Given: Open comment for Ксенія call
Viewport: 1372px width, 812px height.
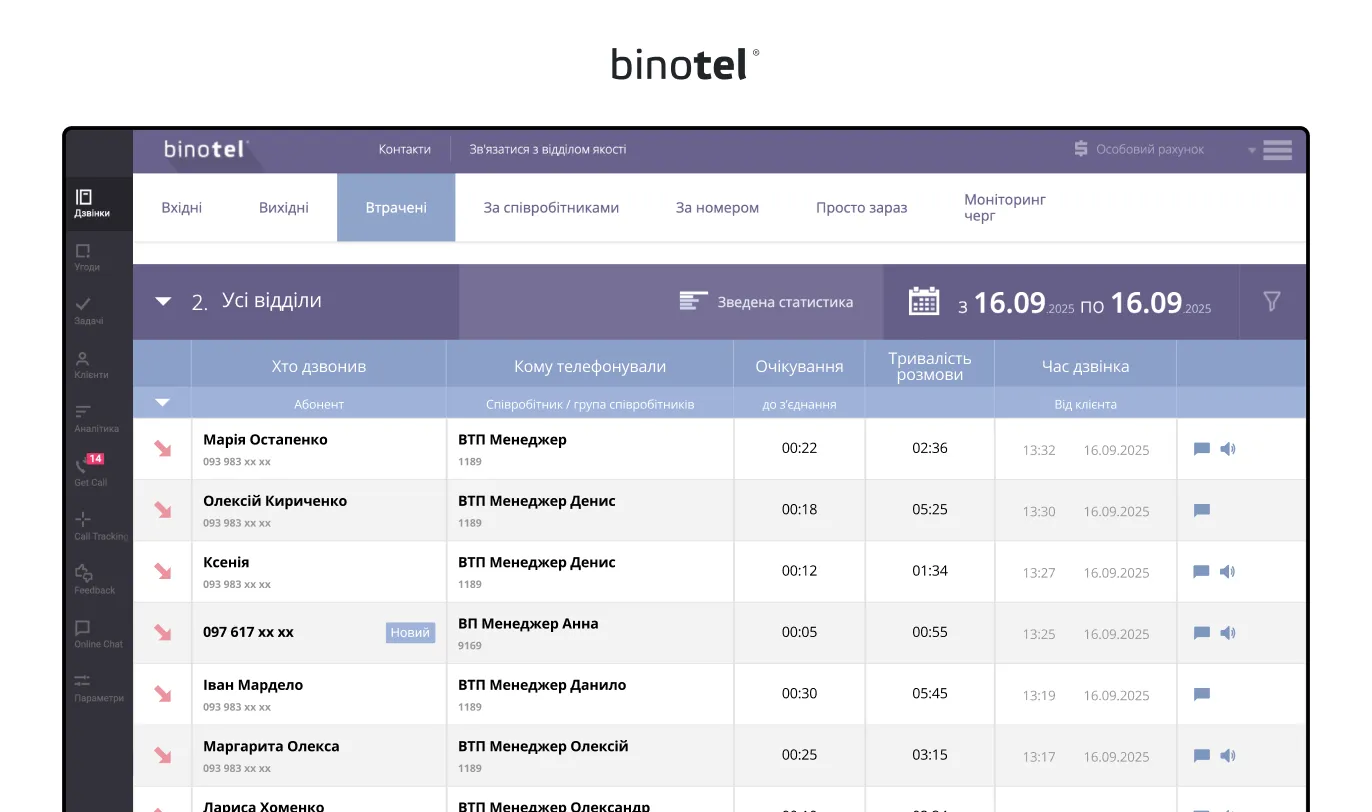Looking at the screenshot, I should [1202, 572].
